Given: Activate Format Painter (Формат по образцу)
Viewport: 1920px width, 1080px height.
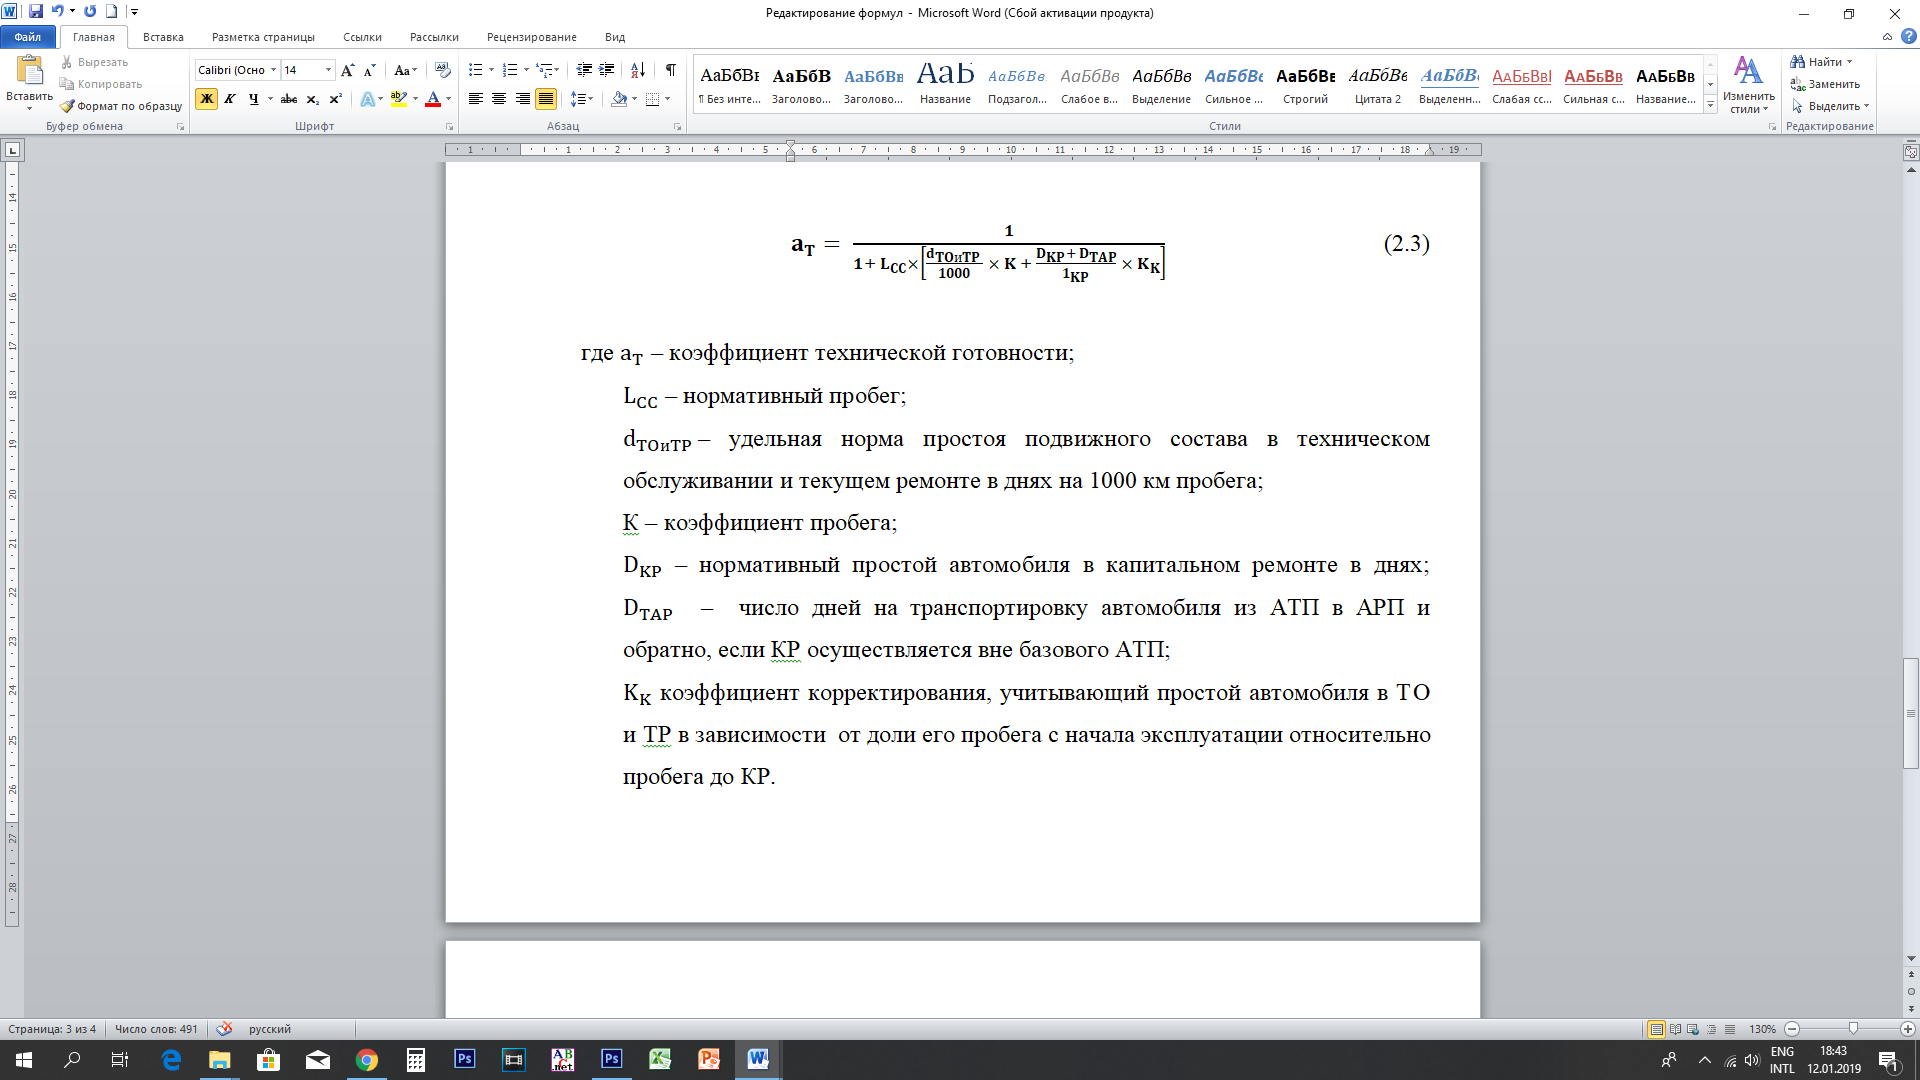Looking at the screenshot, I should (x=121, y=106).
